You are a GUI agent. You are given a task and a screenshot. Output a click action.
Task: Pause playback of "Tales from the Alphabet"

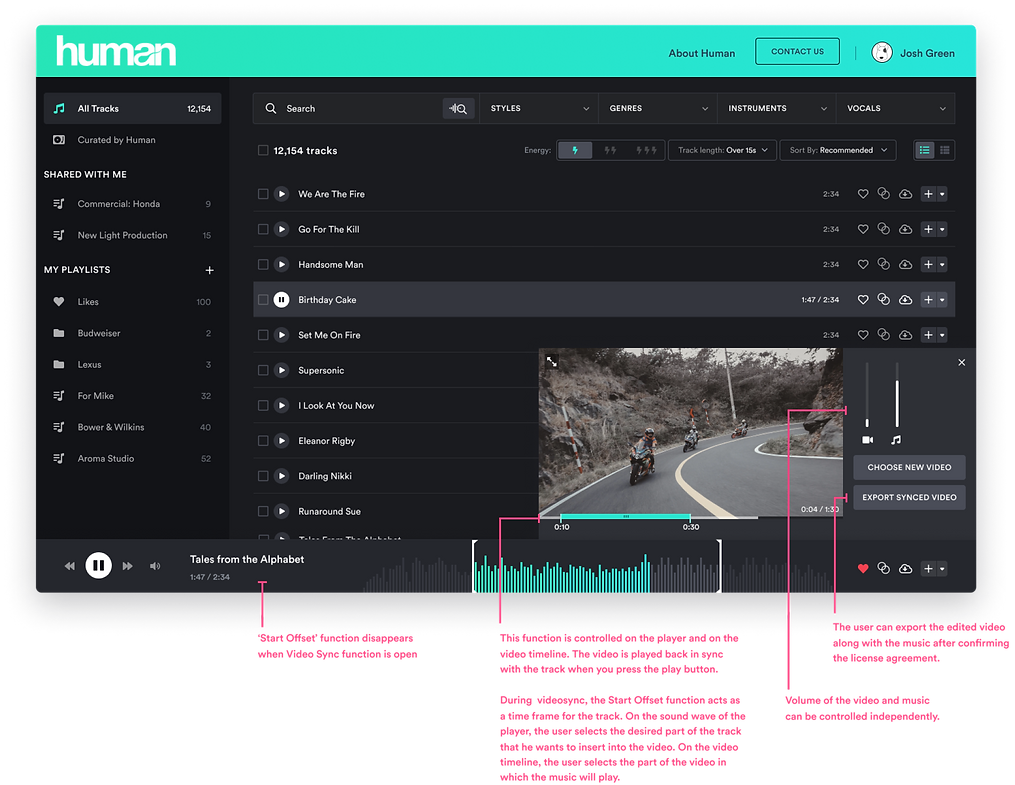(x=98, y=565)
